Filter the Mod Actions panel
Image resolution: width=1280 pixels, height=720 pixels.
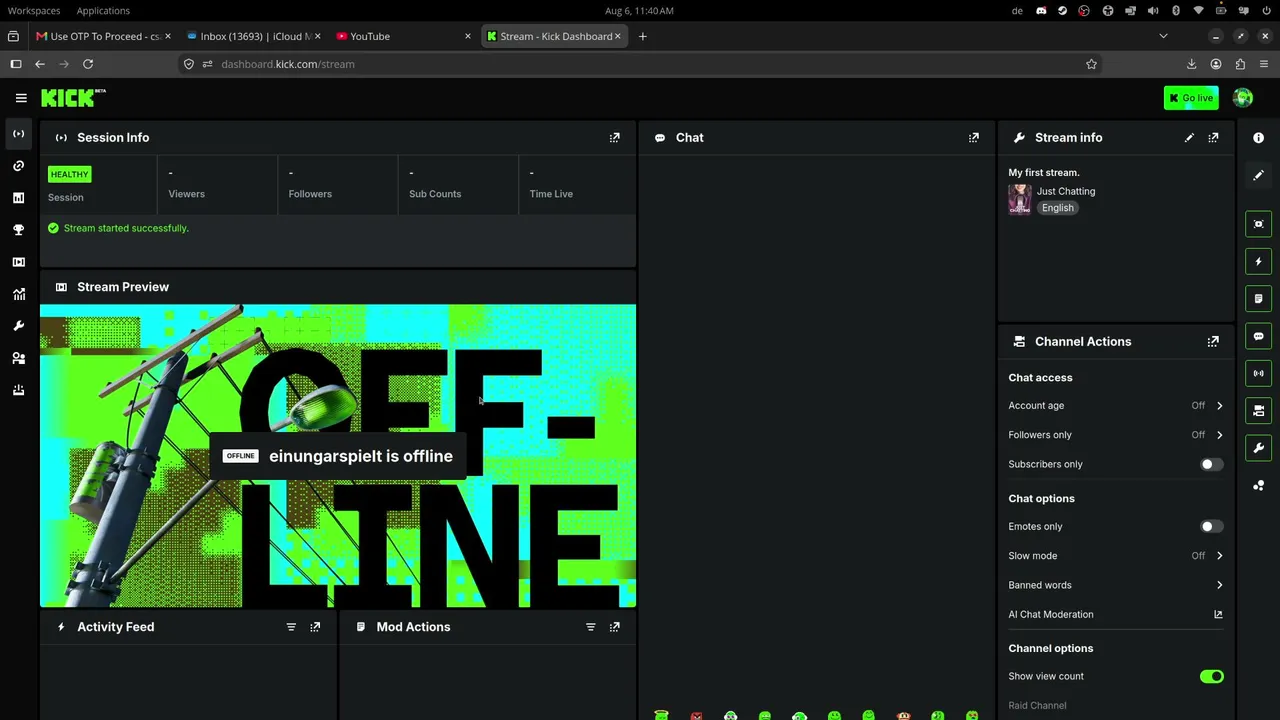[x=590, y=627]
